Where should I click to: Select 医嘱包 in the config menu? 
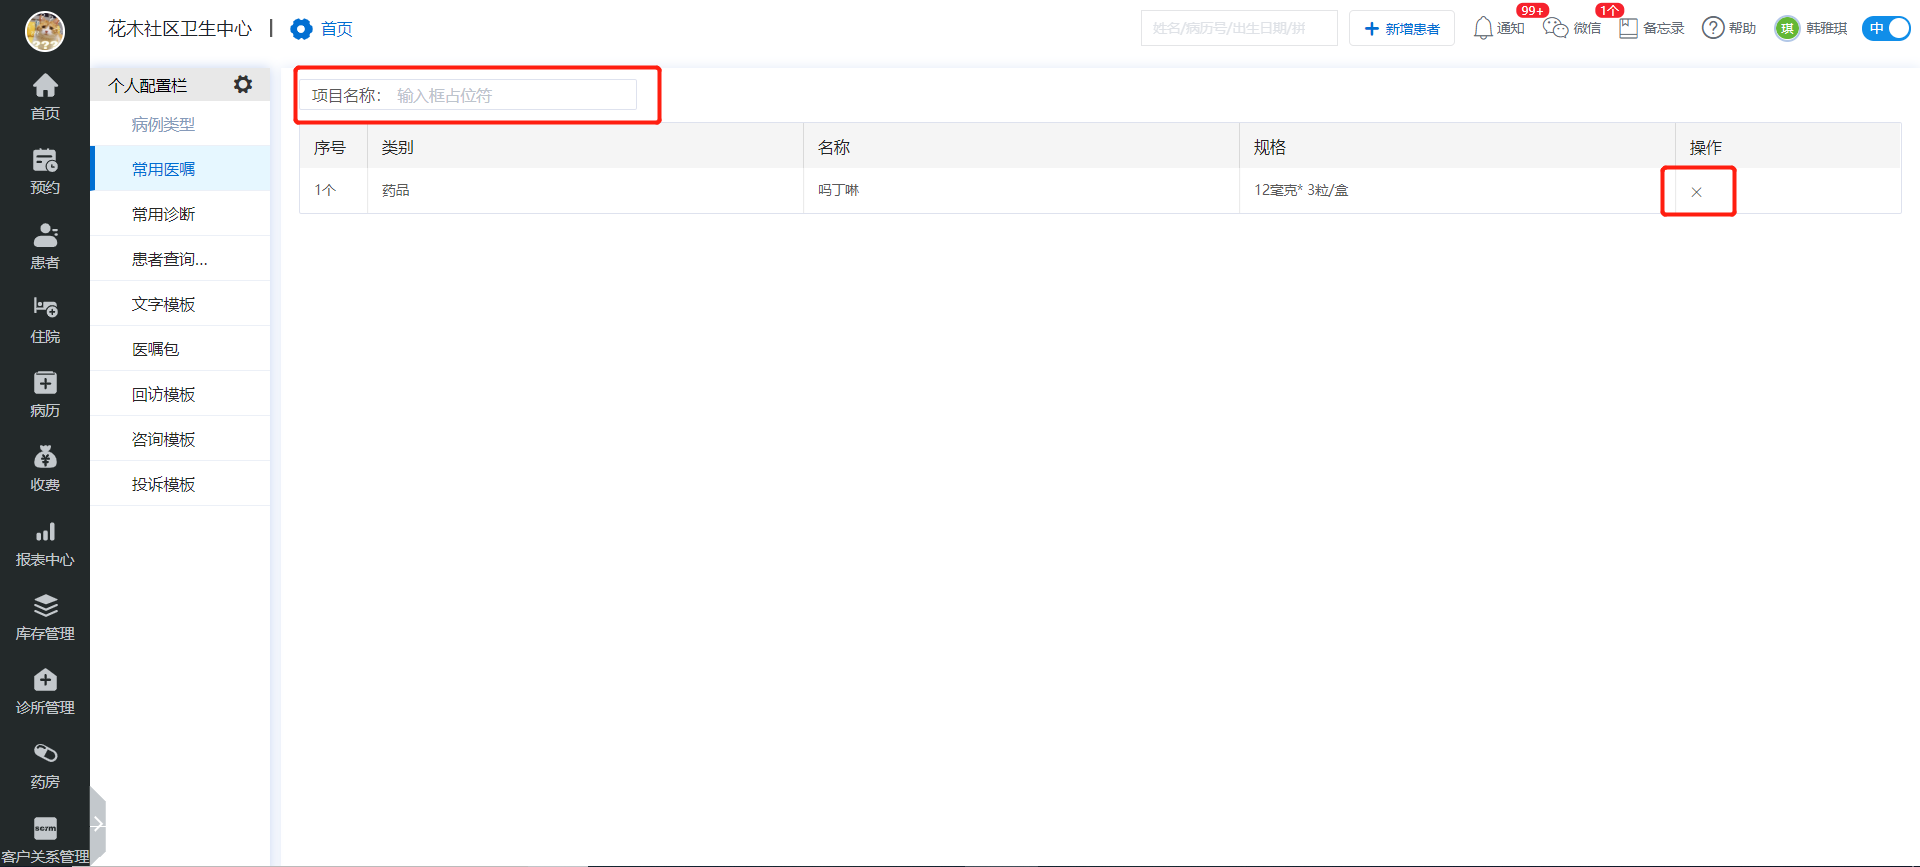[x=180, y=349]
